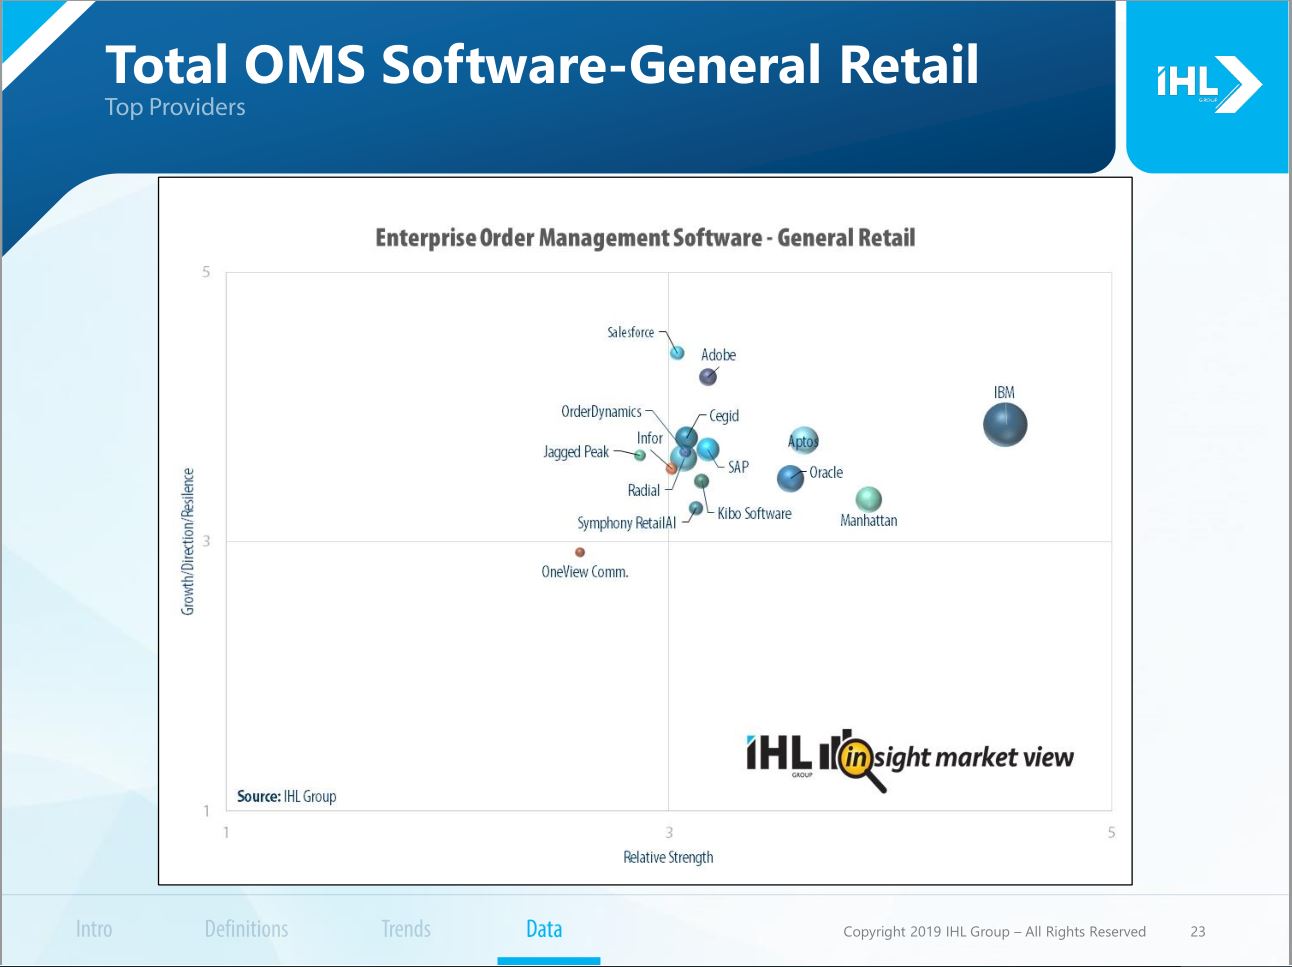Click the Salesforce bubble
This screenshot has width=1292, height=967.
click(677, 352)
